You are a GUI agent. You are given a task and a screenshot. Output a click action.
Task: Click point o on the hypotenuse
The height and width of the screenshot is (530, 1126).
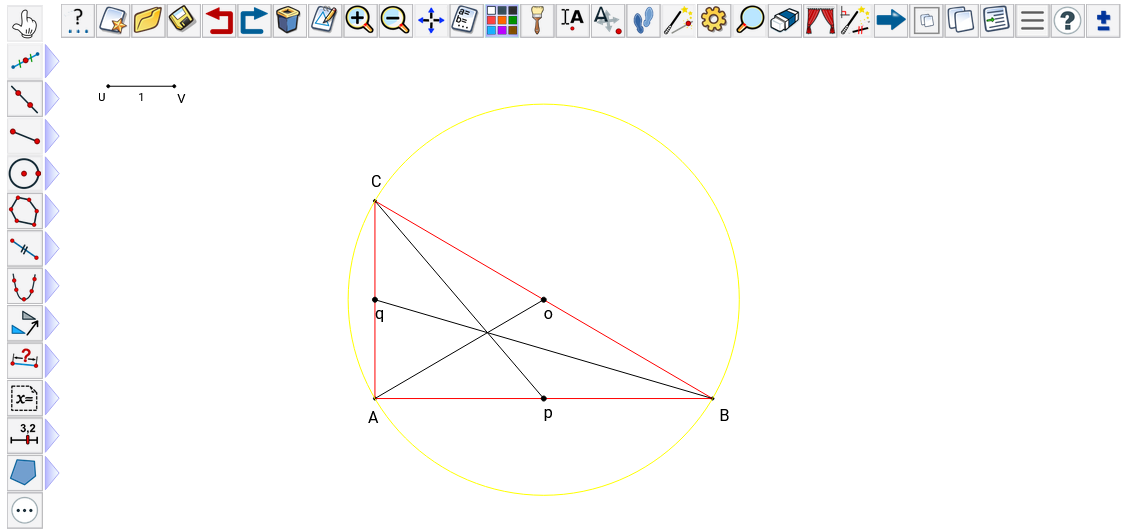point(544,299)
